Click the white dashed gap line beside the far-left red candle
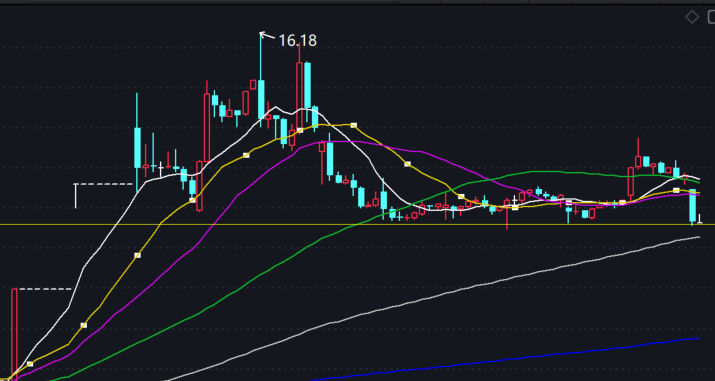Screen dimensions: 715x381 45,289
